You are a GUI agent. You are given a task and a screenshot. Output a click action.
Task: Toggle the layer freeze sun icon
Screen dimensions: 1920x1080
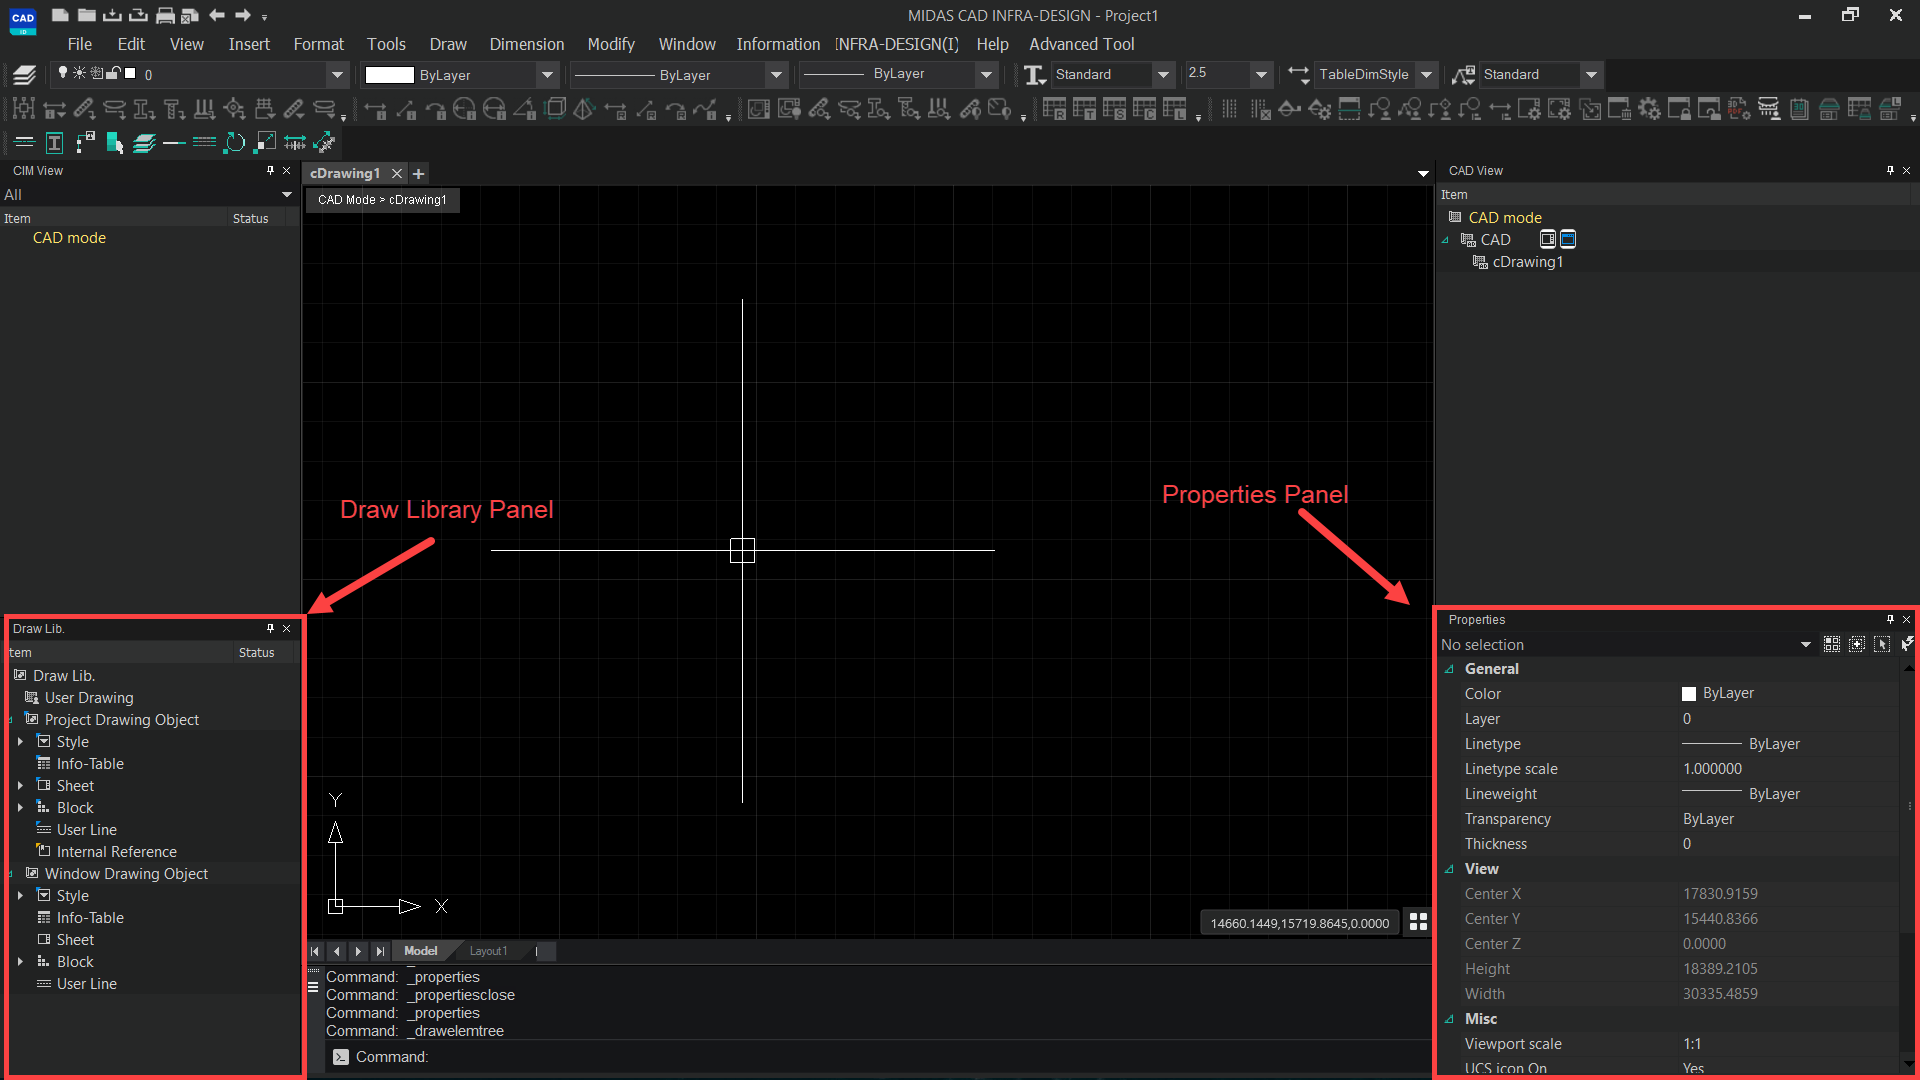(x=79, y=73)
